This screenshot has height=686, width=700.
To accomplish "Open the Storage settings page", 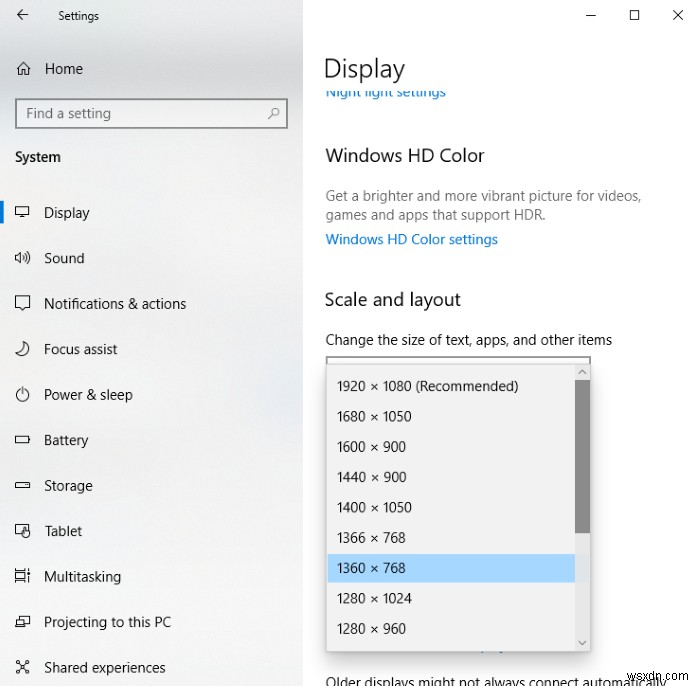I will tap(68, 486).
